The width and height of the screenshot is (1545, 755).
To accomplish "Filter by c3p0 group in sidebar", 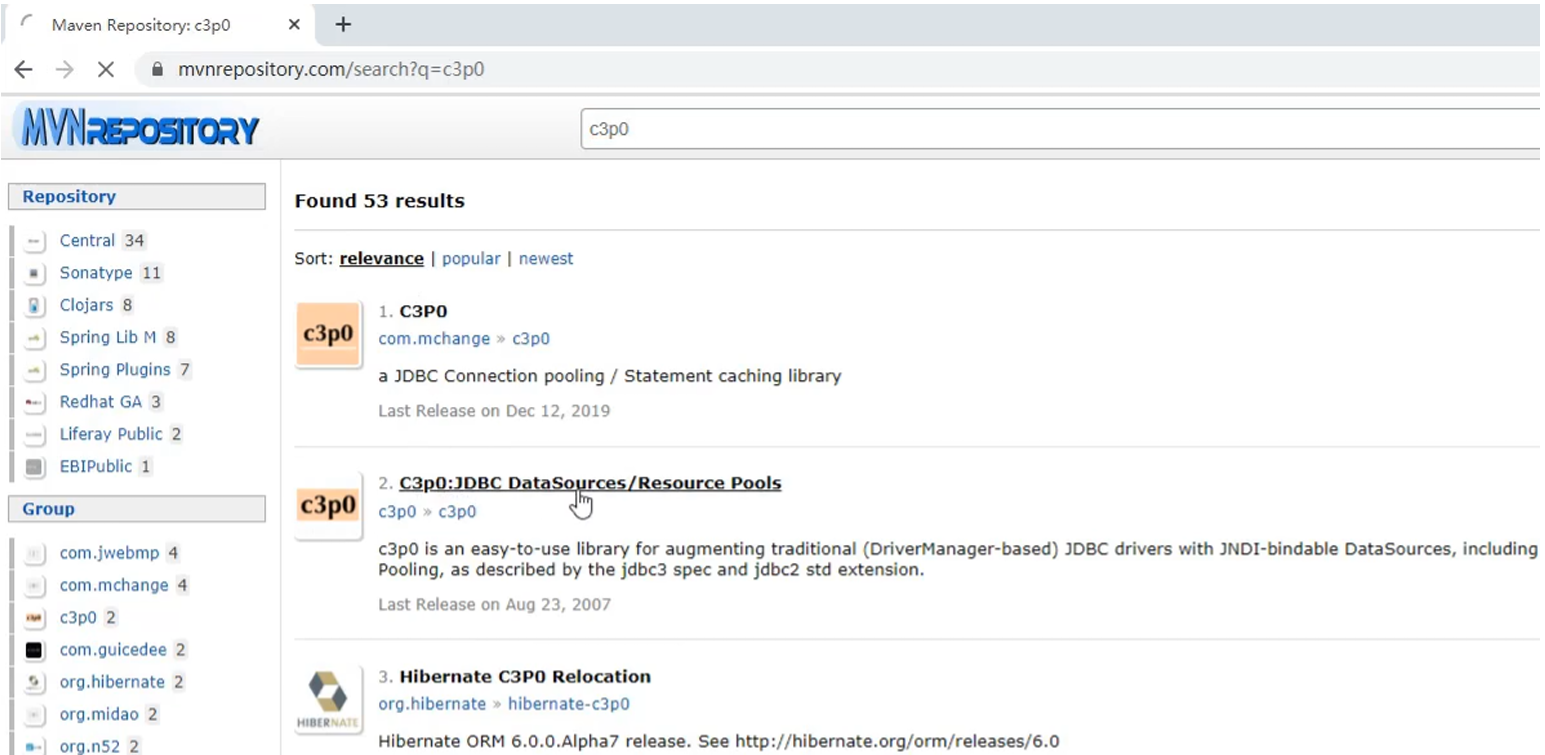I will tap(78, 618).
